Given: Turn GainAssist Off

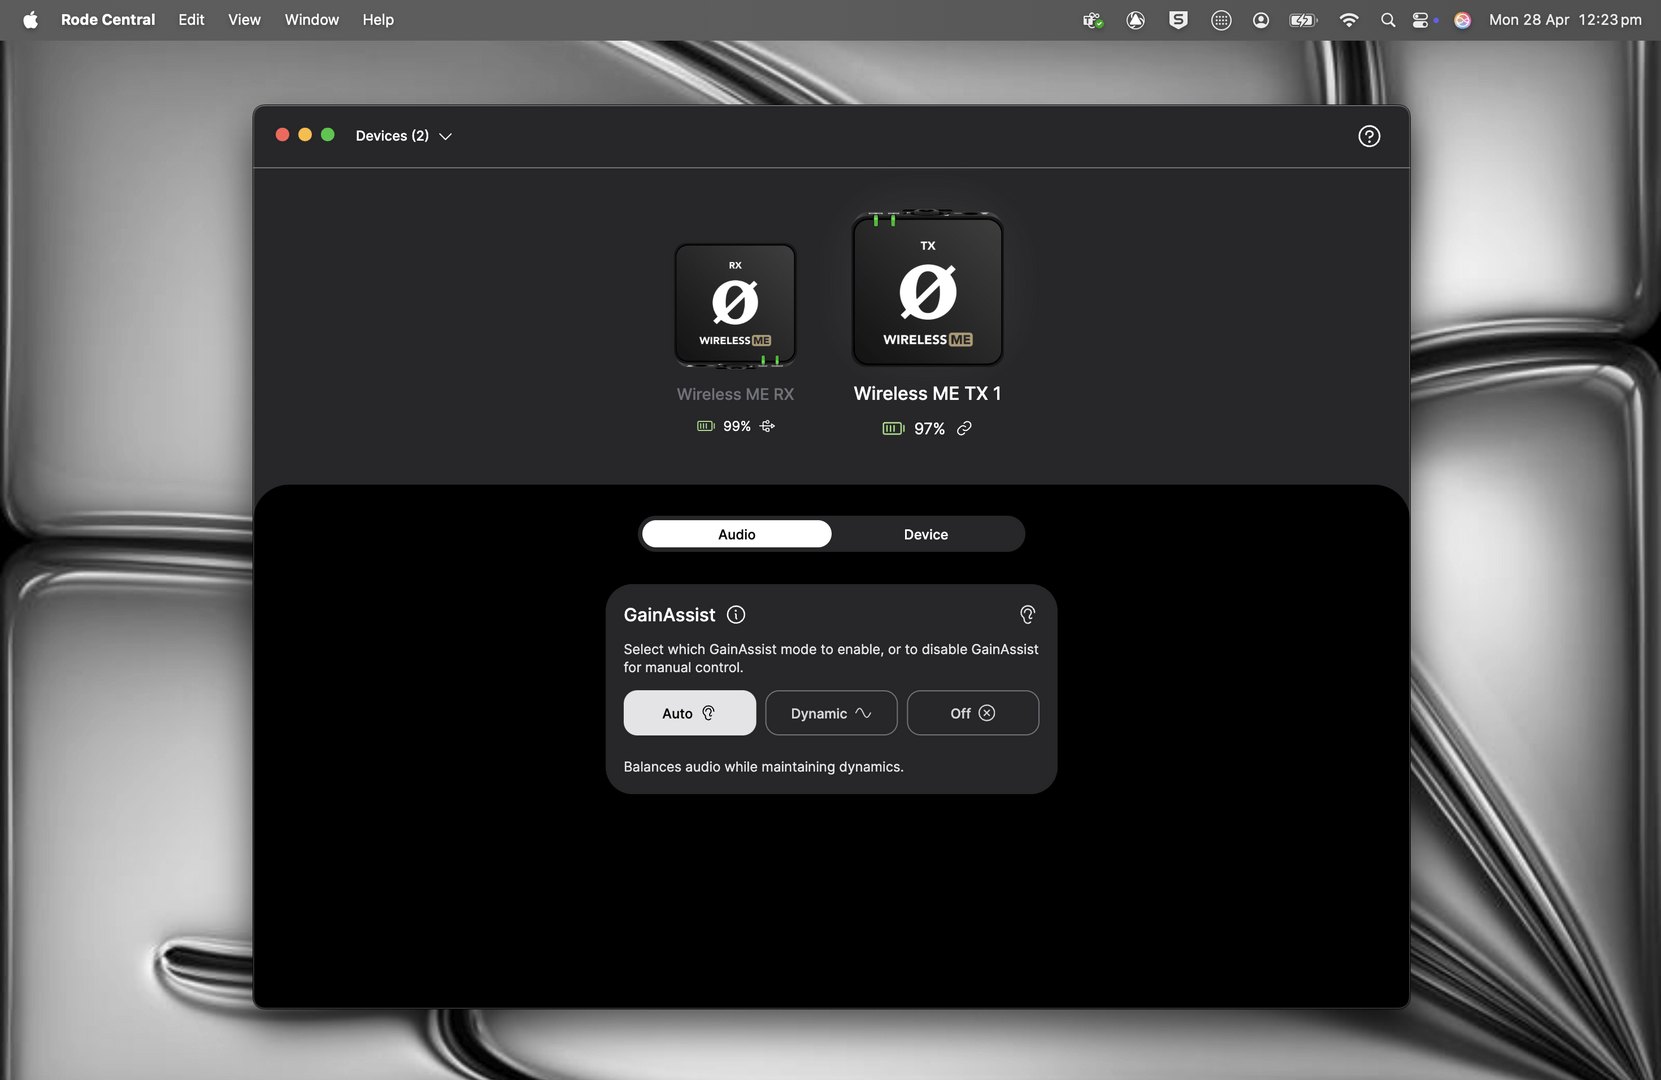Looking at the screenshot, I should pos(972,713).
